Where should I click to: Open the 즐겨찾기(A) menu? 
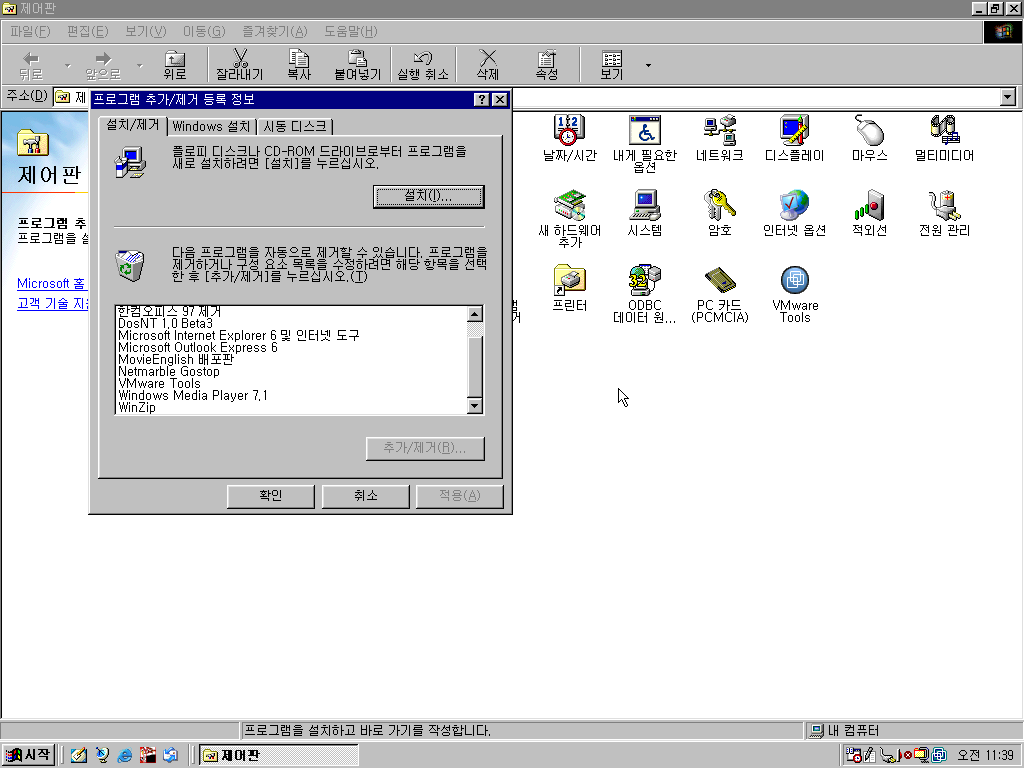click(274, 31)
